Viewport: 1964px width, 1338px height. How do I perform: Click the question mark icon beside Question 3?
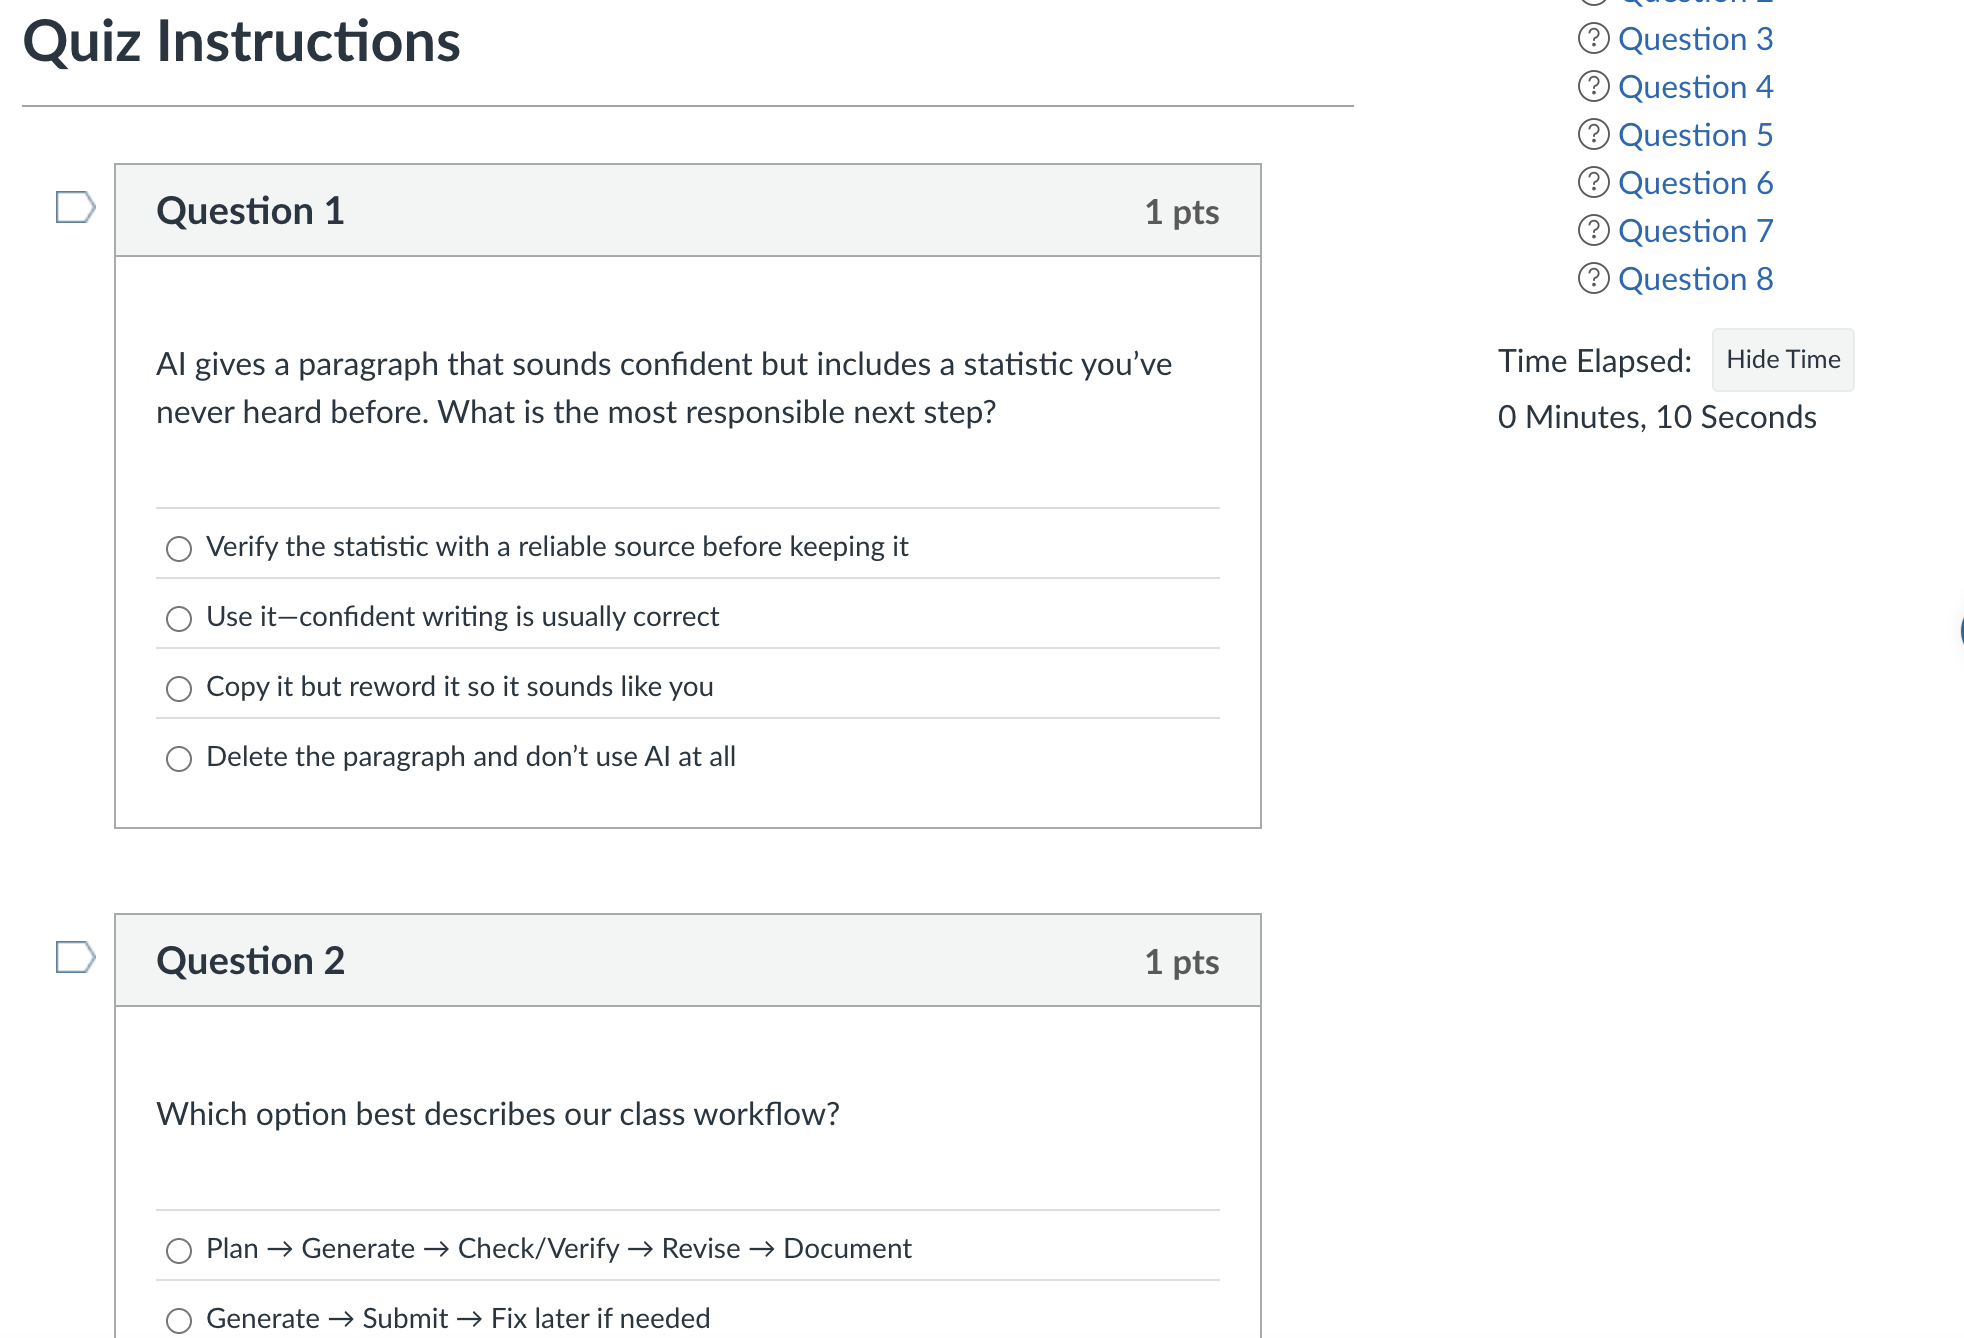pos(1592,39)
